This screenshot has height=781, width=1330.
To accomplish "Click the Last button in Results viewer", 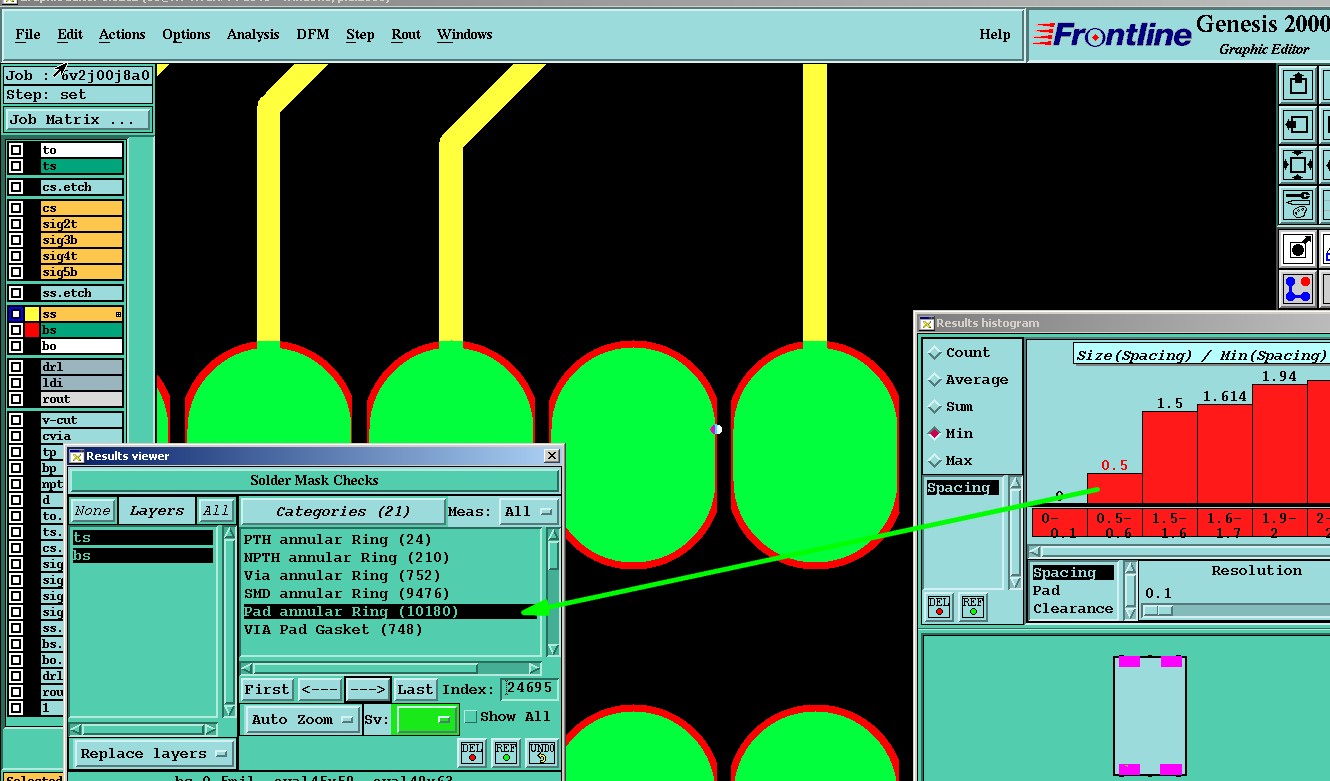I will pyautogui.click(x=415, y=689).
